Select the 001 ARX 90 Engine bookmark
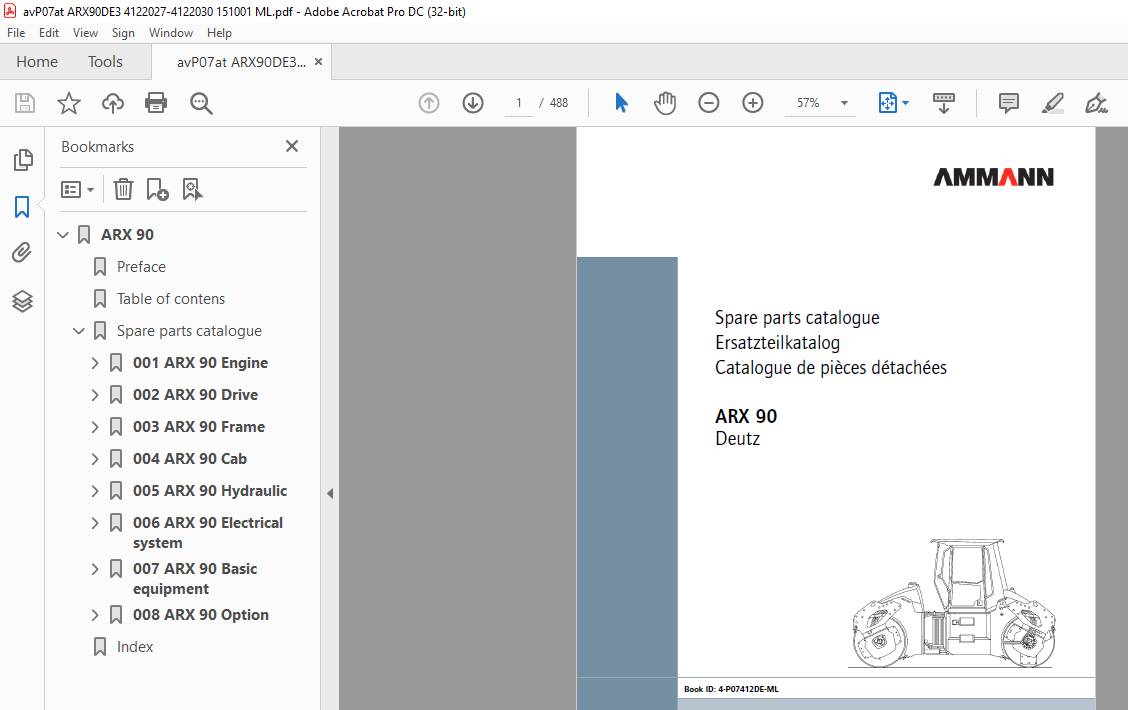Image resolution: width=1128 pixels, height=710 pixels. [x=200, y=363]
